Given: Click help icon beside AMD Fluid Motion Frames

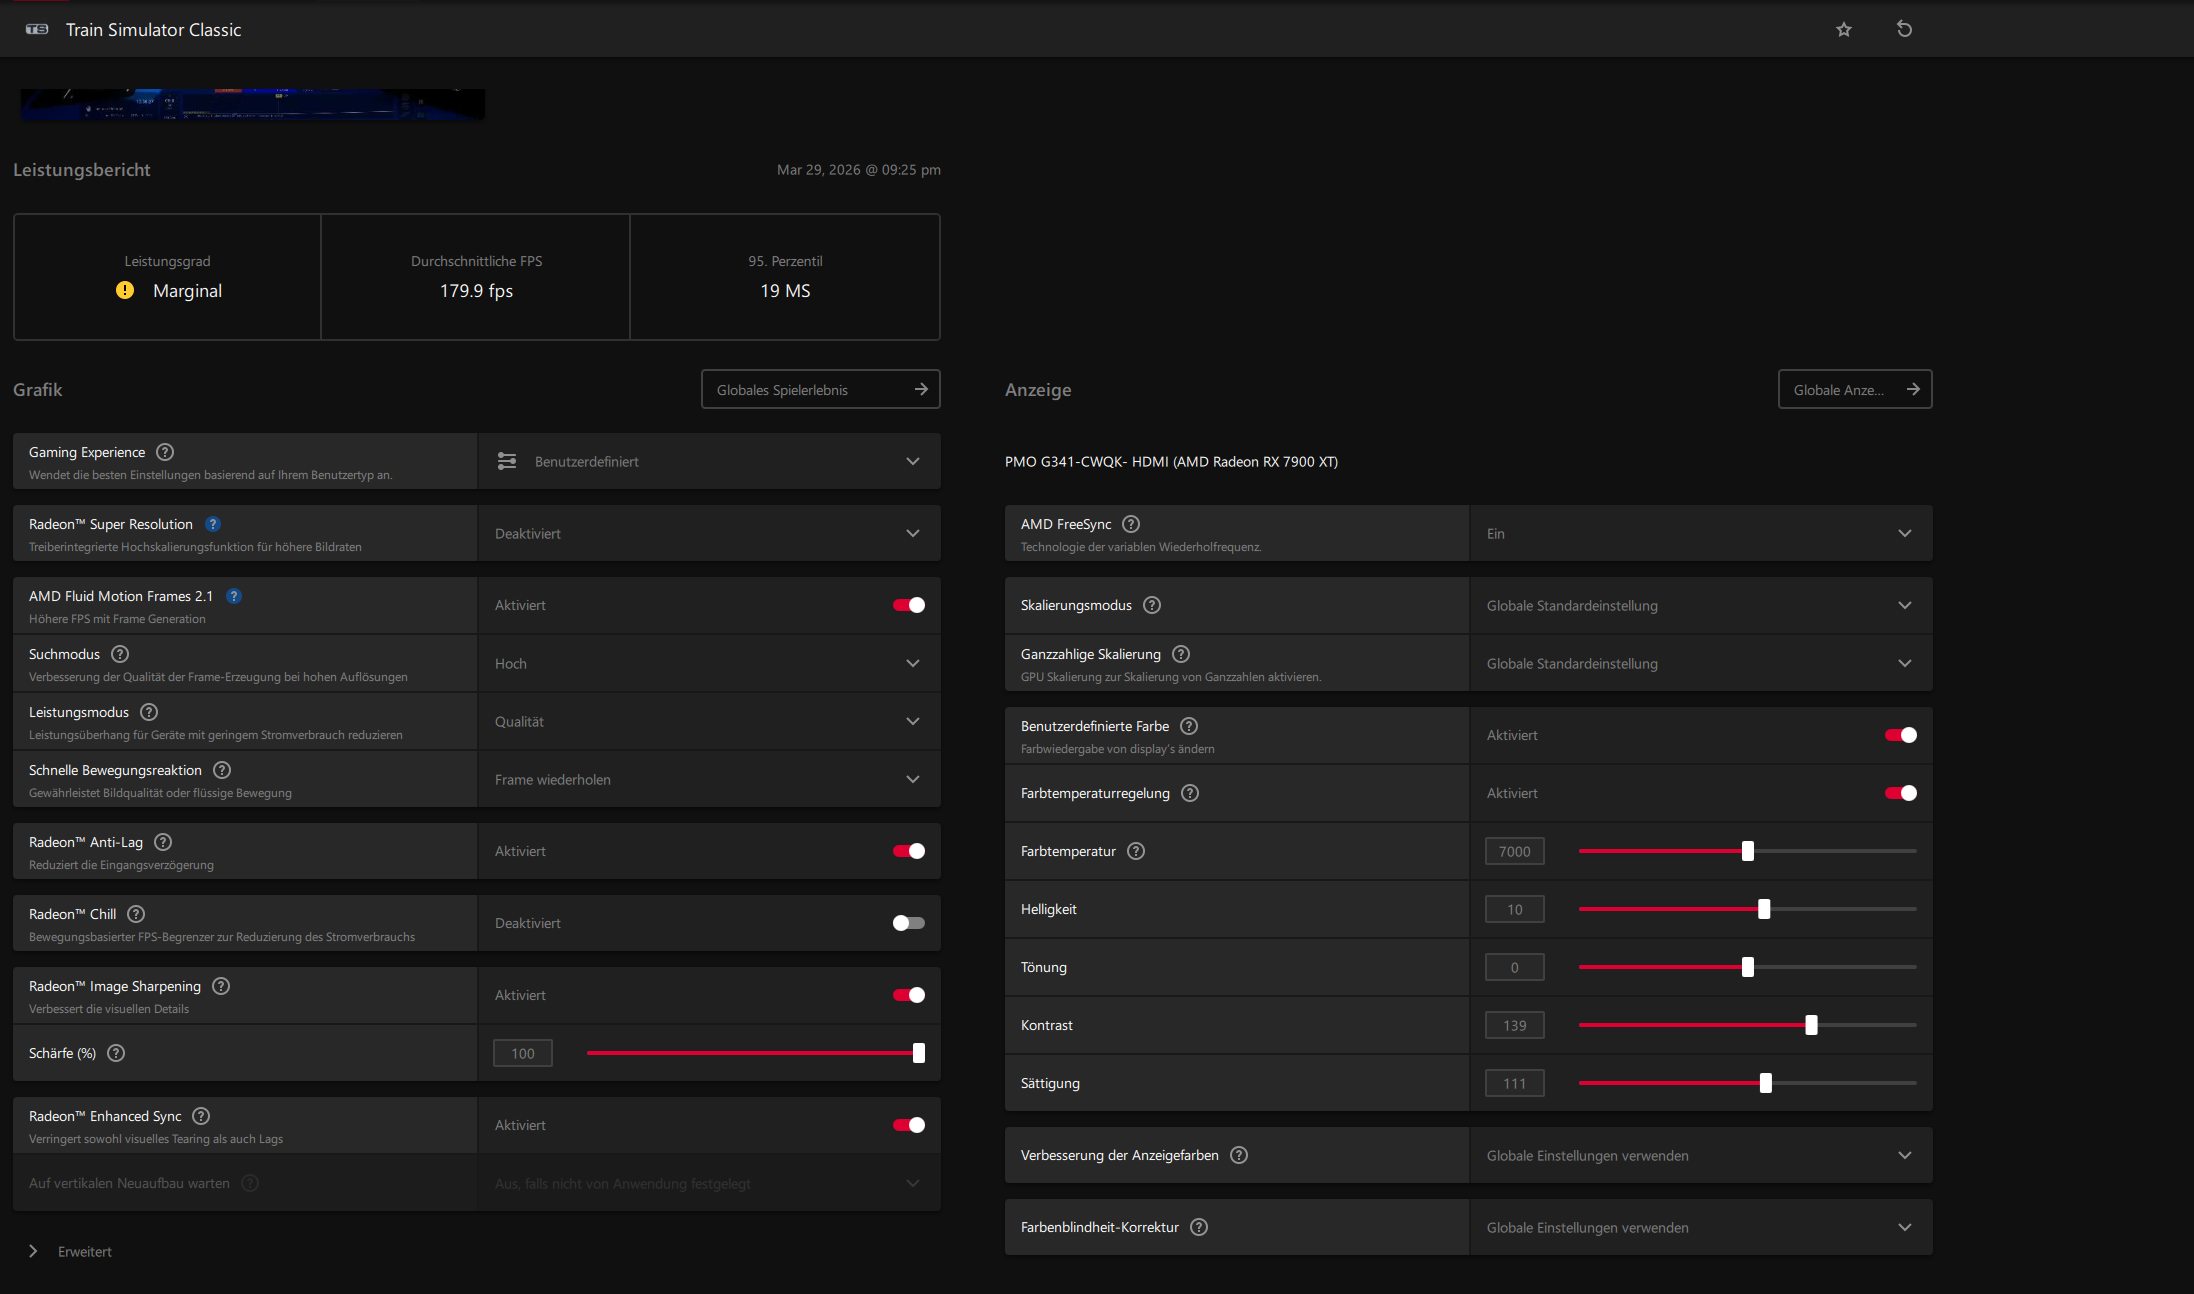Looking at the screenshot, I should pyautogui.click(x=233, y=596).
